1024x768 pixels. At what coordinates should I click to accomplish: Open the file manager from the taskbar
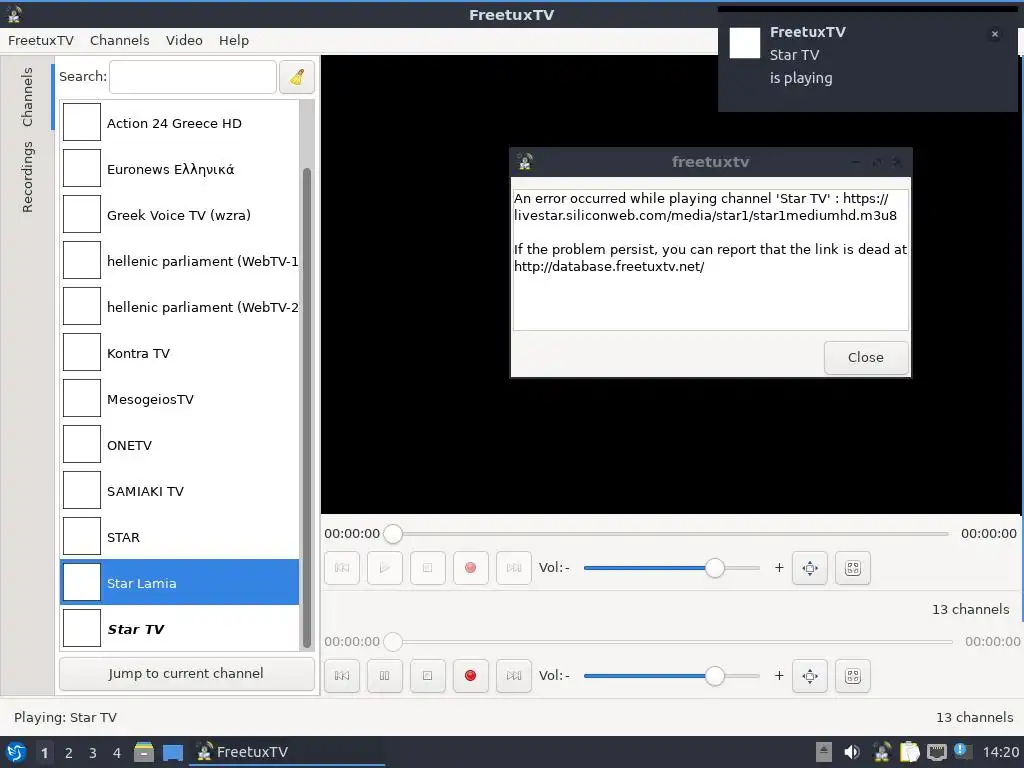pyautogui.click(x=144, y=752)
